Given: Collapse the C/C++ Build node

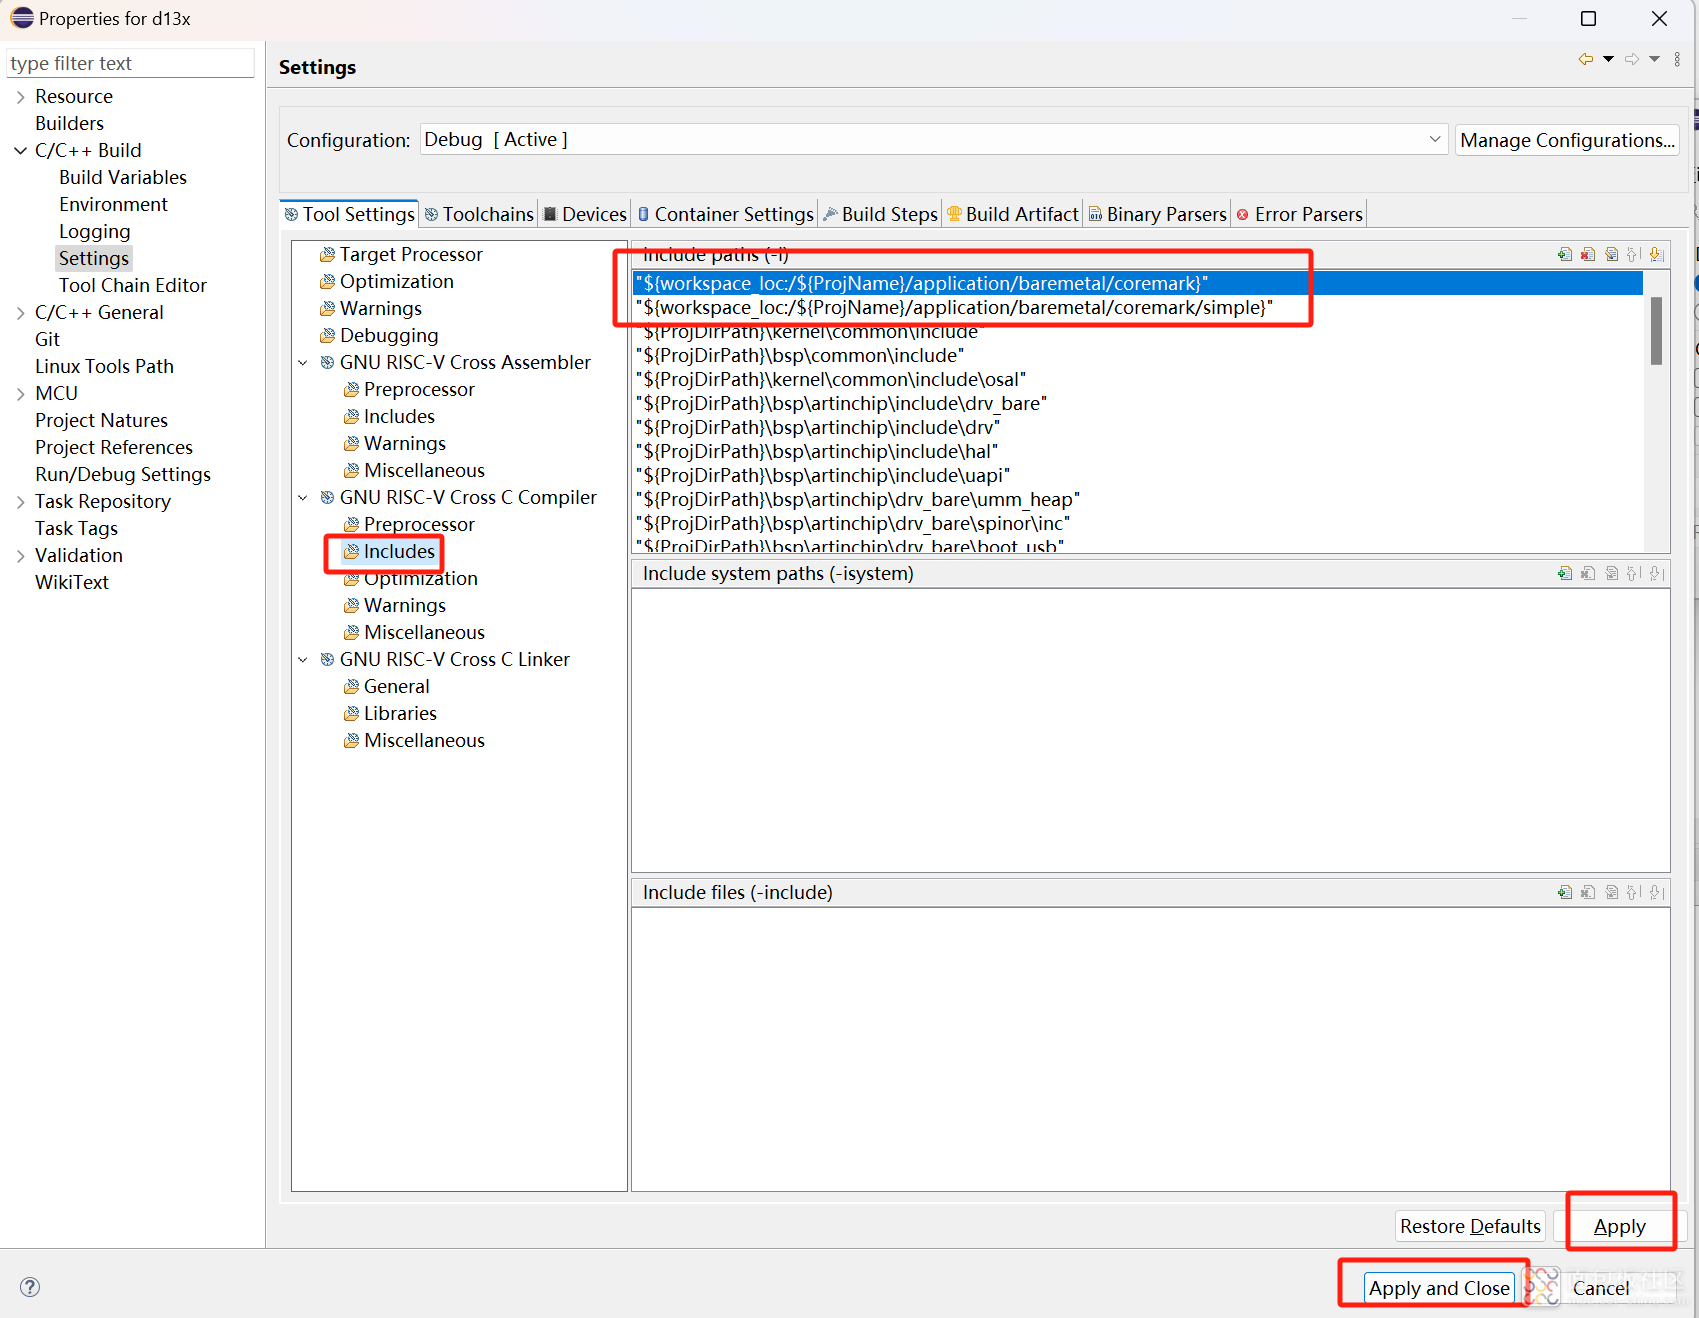Looking at the screenshot, I should pyautogui.click(x=20, y=151).
